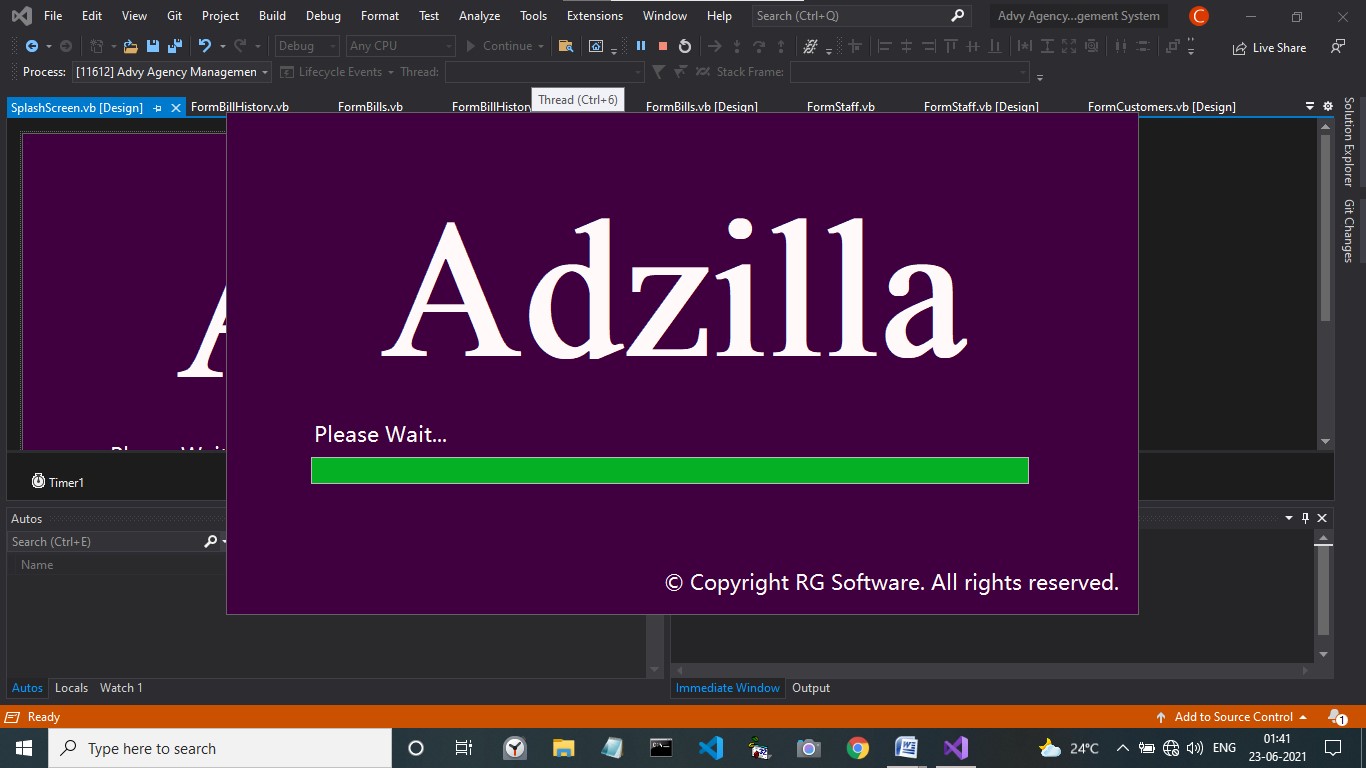The image size is (1366, 768).
Task: Open the Analyze menu
Action: pyautogui.click(x=479, y=16)
